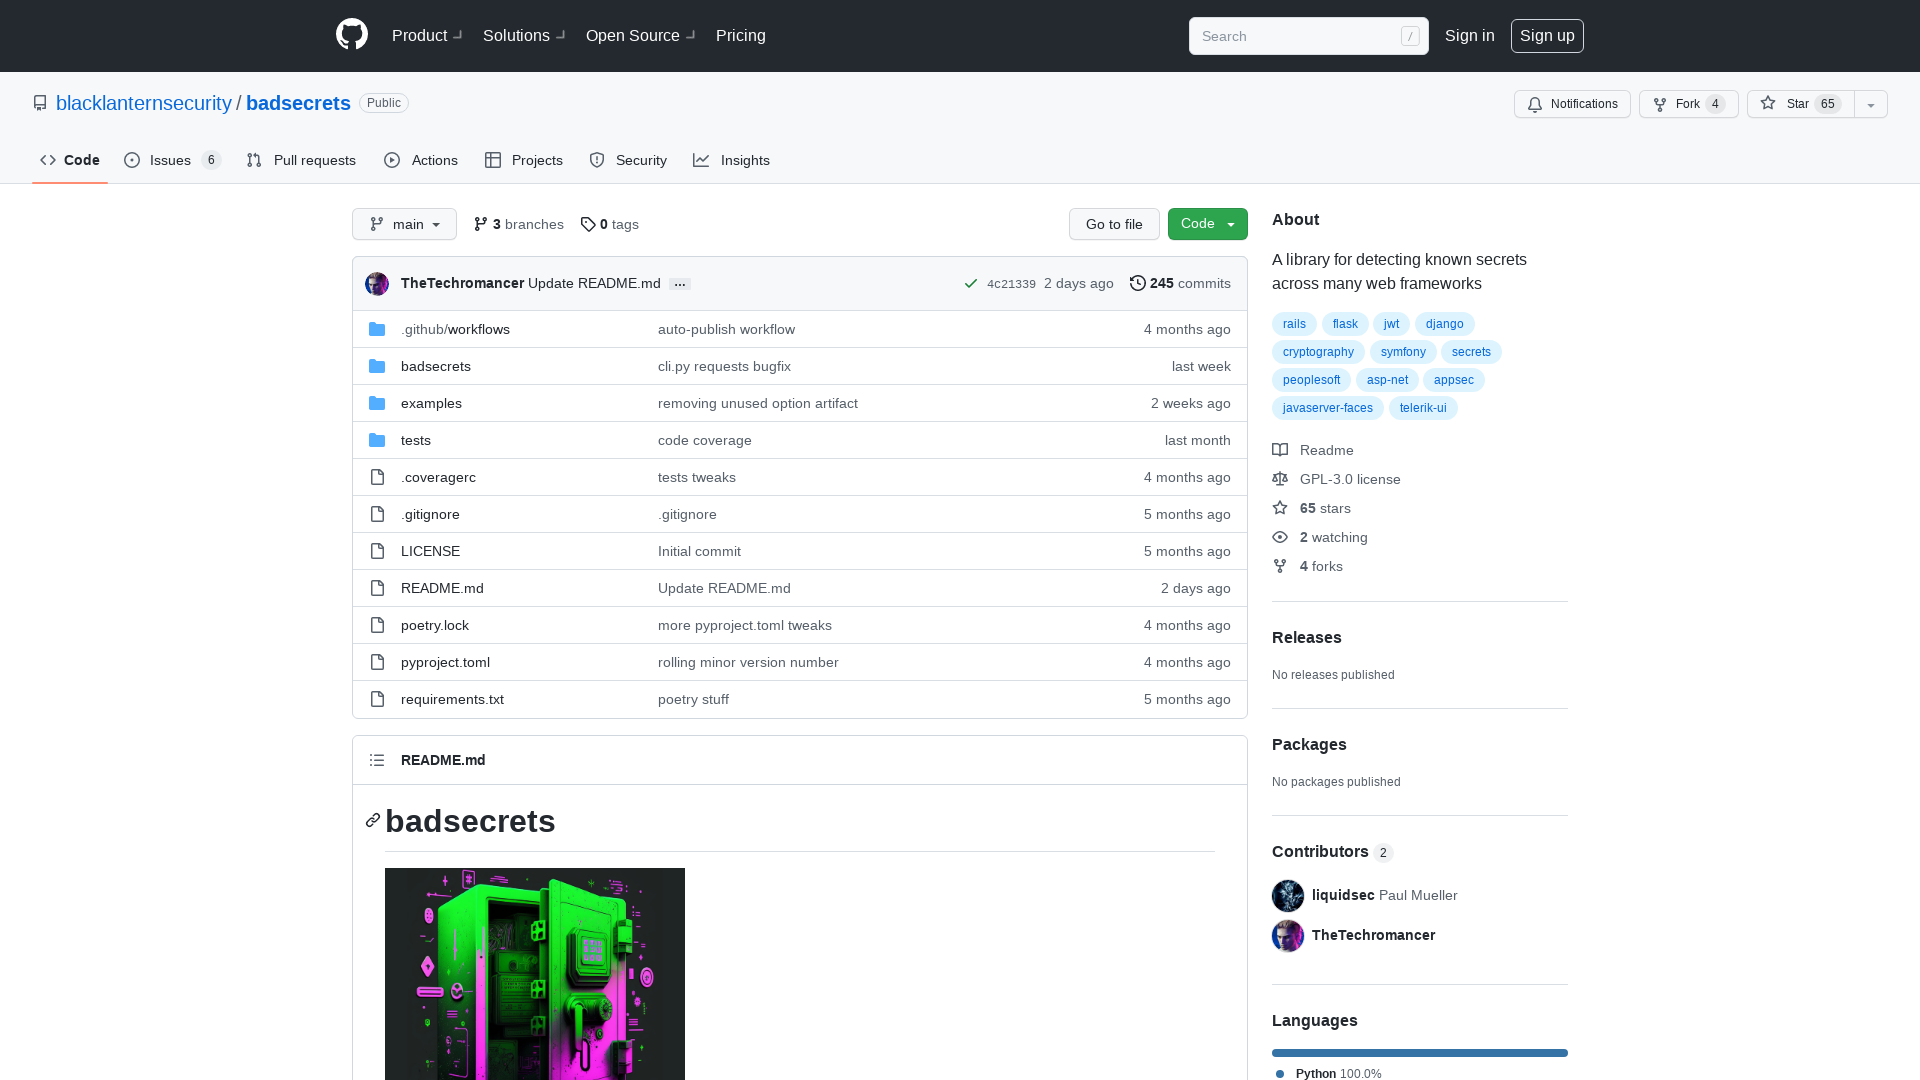Click the Security shield icon

tap(597, 160)
